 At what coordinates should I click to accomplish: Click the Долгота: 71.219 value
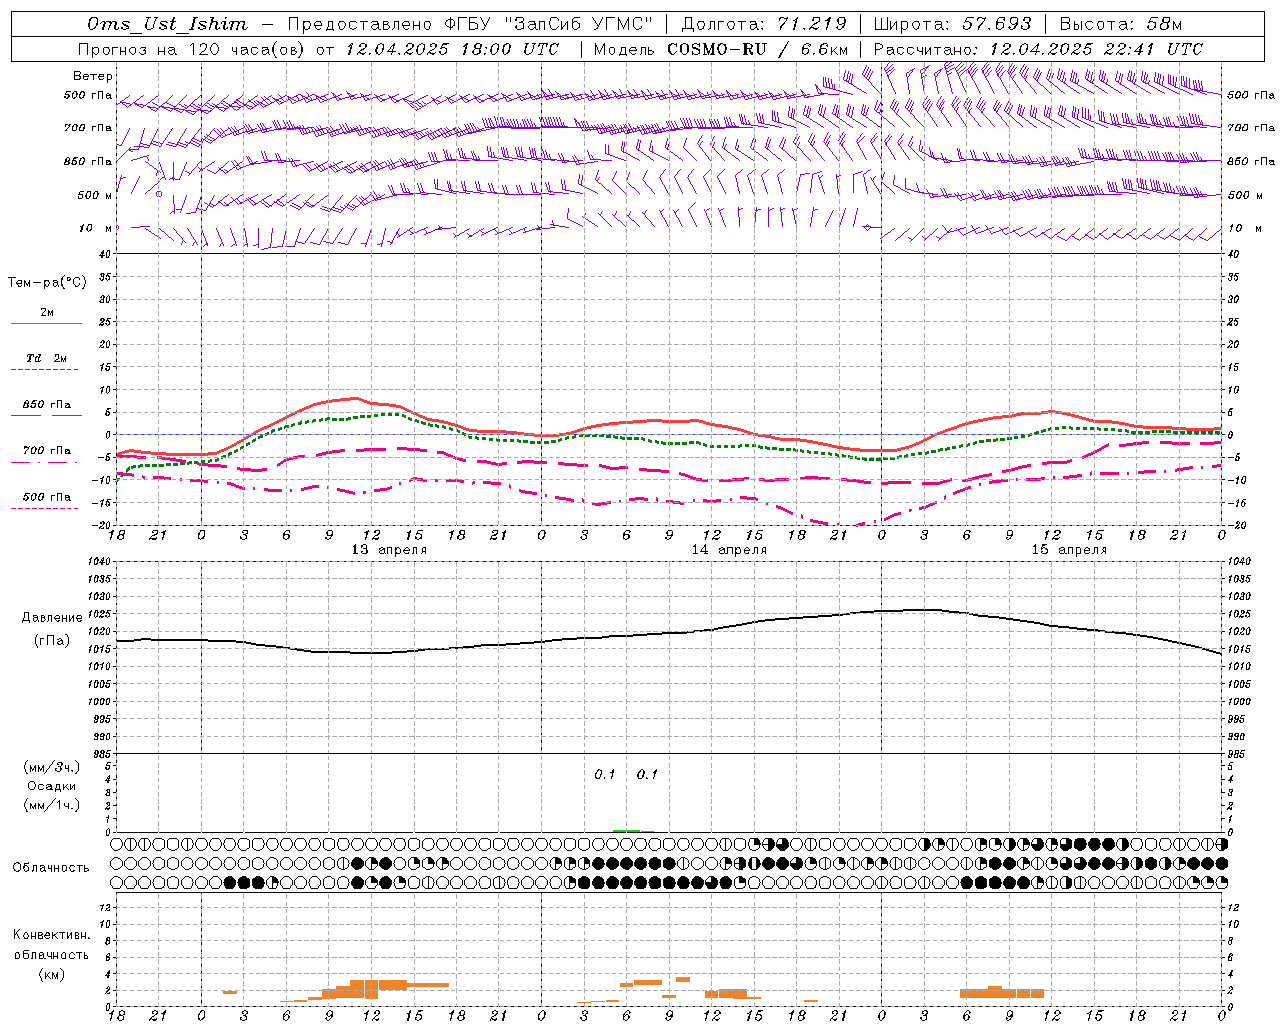(764, 24)
